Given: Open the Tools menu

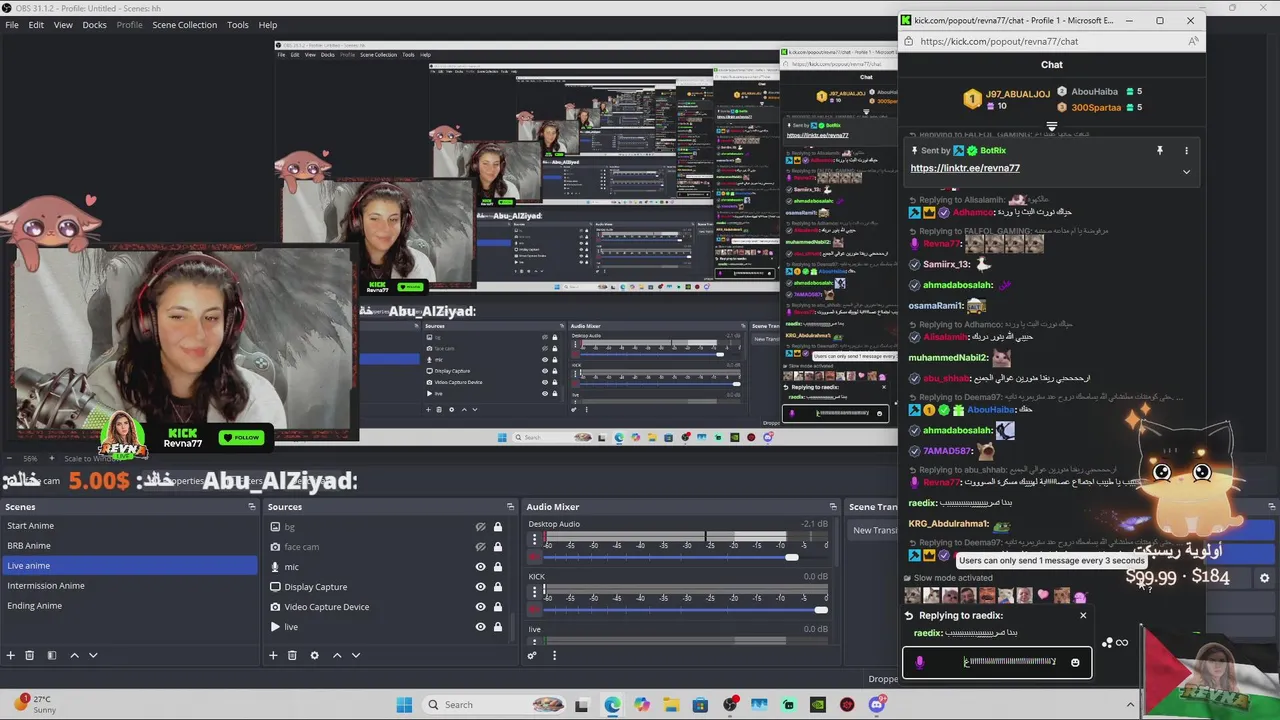Looking at the screenshot, I should (x=238, y=25).
